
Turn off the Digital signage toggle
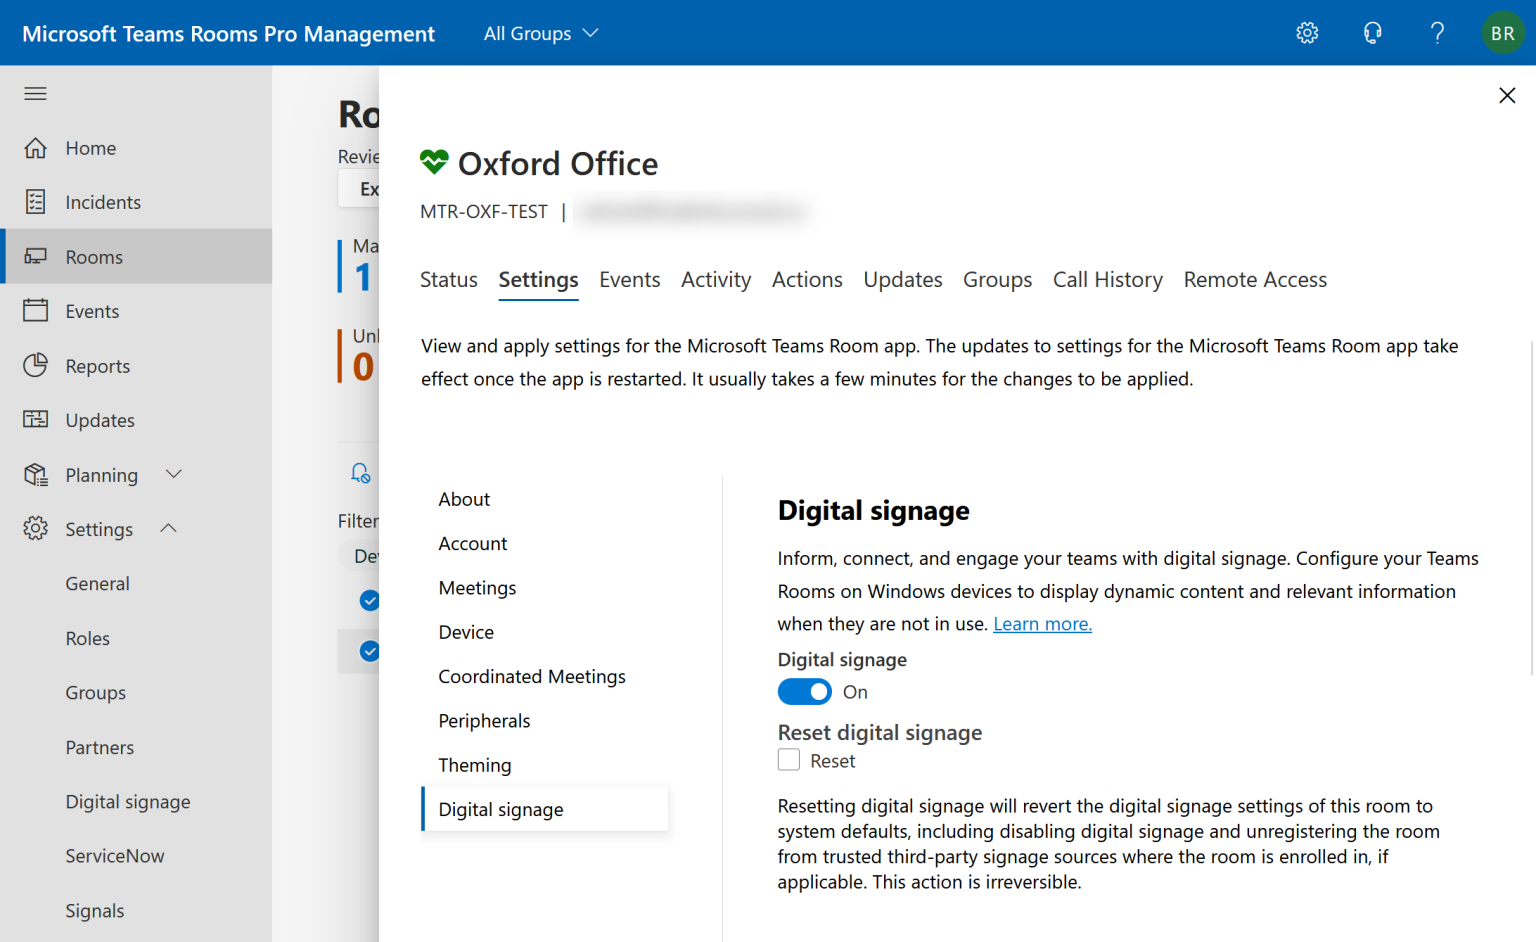(804, 691)
